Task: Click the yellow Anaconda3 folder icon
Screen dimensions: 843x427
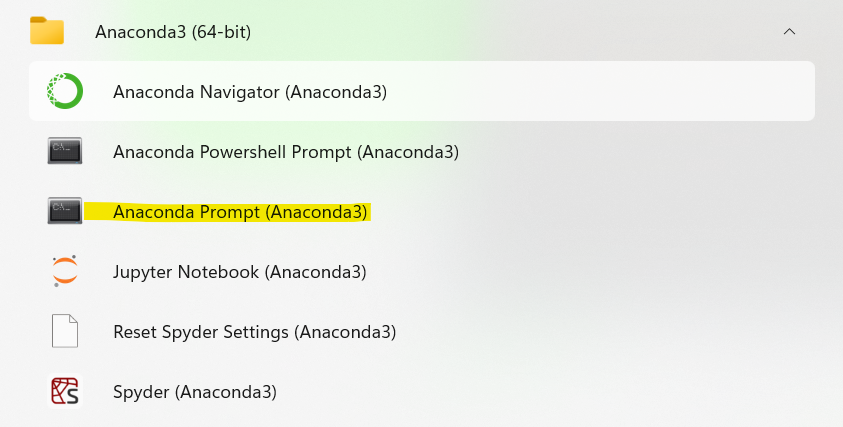Action: pyautogui.click(x=47, y=31)
